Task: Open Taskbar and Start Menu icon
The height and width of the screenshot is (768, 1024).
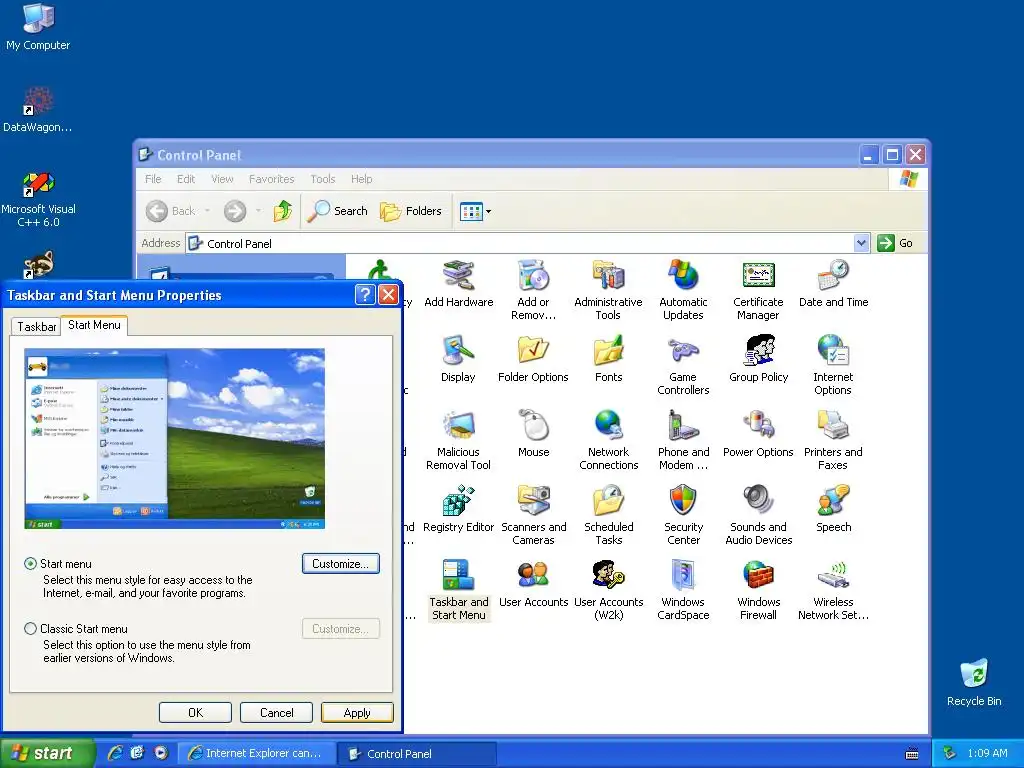Action: point(458,590)
